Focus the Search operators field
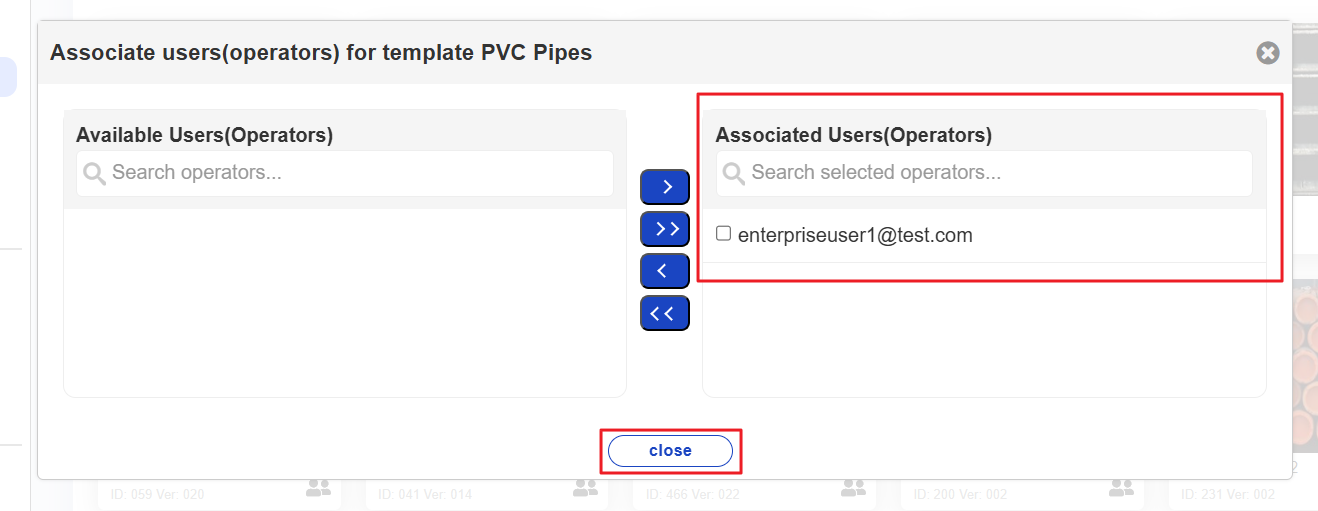Screen dimensions: 1318x511 pyautogui.click(x=355, y=173)
